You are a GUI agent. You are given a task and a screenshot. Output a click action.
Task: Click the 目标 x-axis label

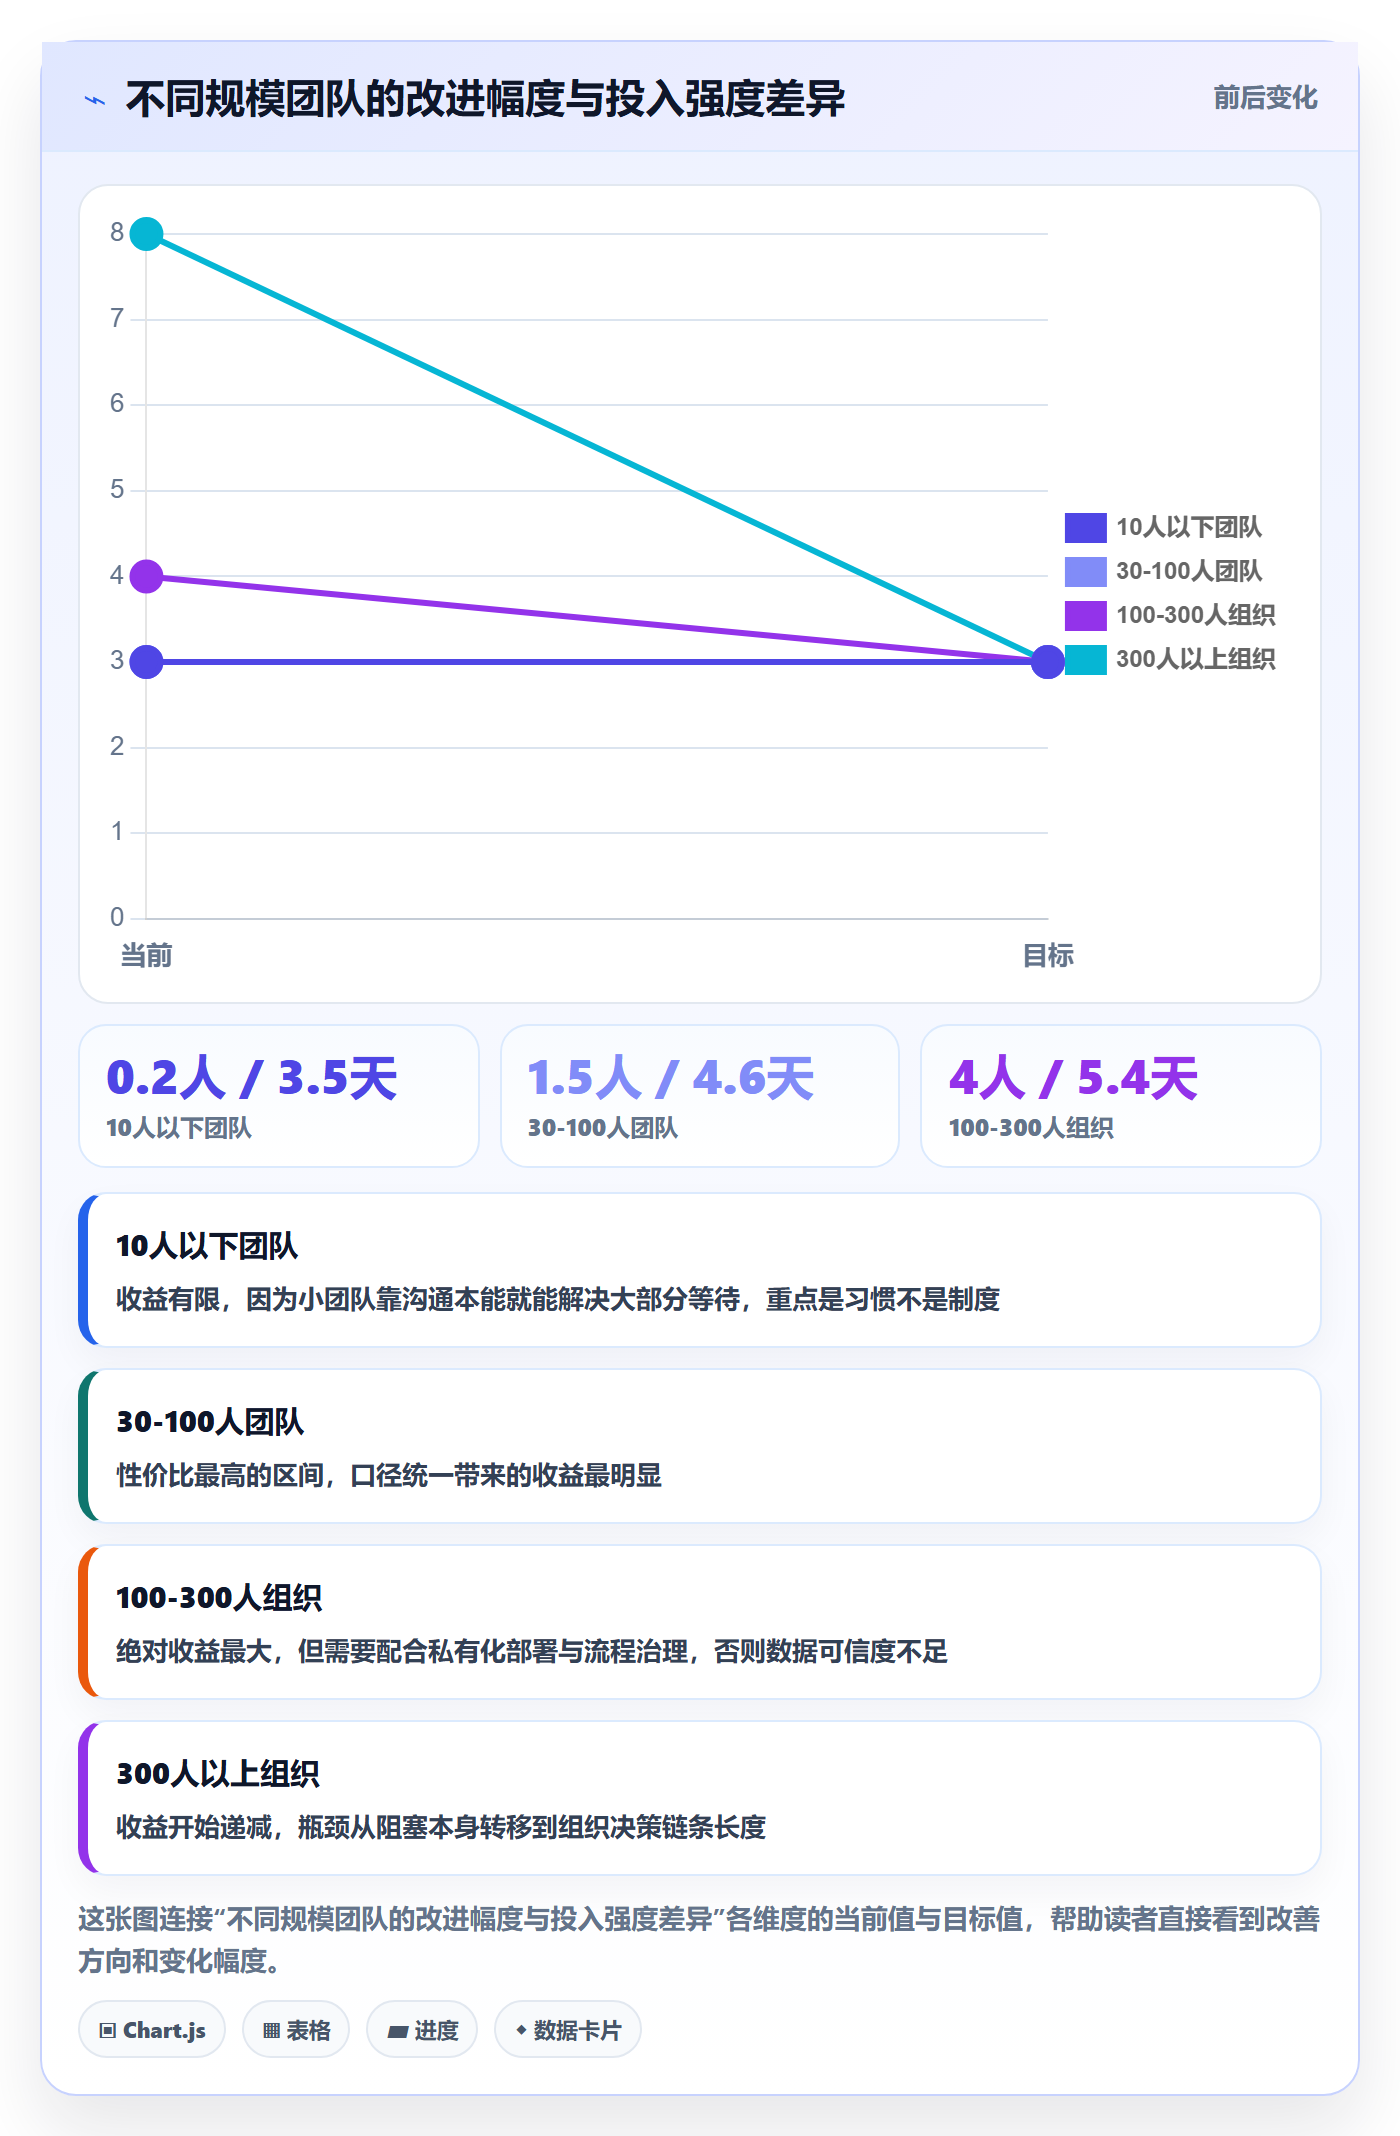tap(1048, 956)
